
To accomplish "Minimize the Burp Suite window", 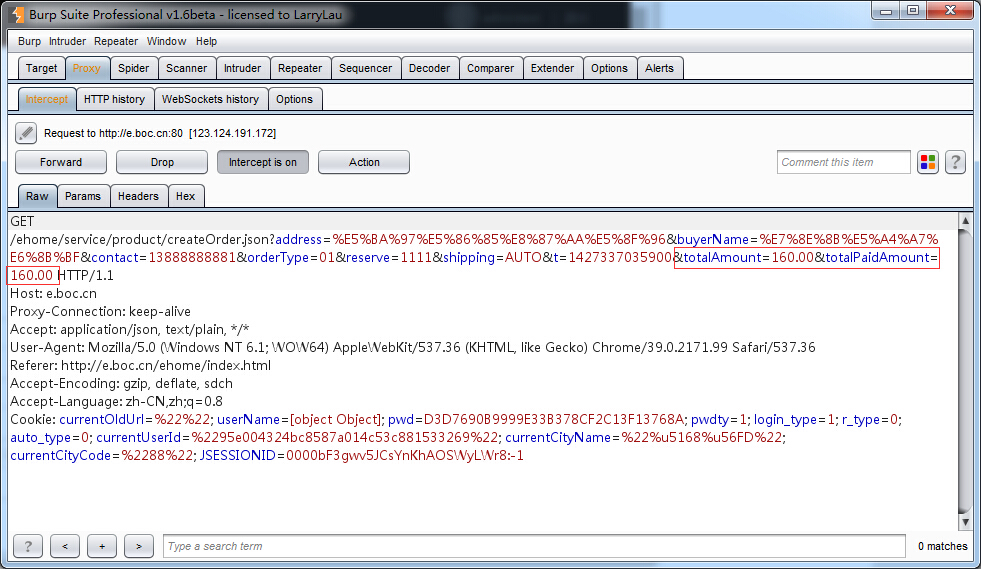I will click(x=886, y=11).
